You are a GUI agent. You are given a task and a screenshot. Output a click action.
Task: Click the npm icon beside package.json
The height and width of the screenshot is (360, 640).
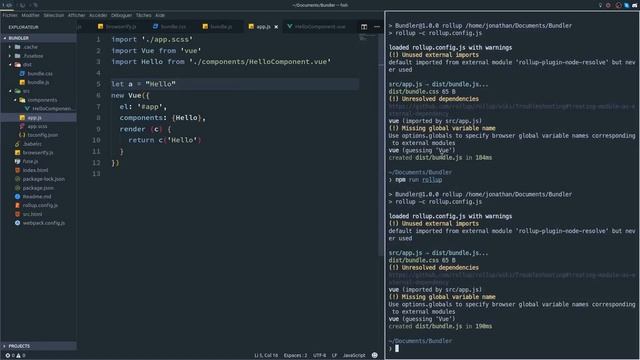pyautogui.click(x=18, y=188)
